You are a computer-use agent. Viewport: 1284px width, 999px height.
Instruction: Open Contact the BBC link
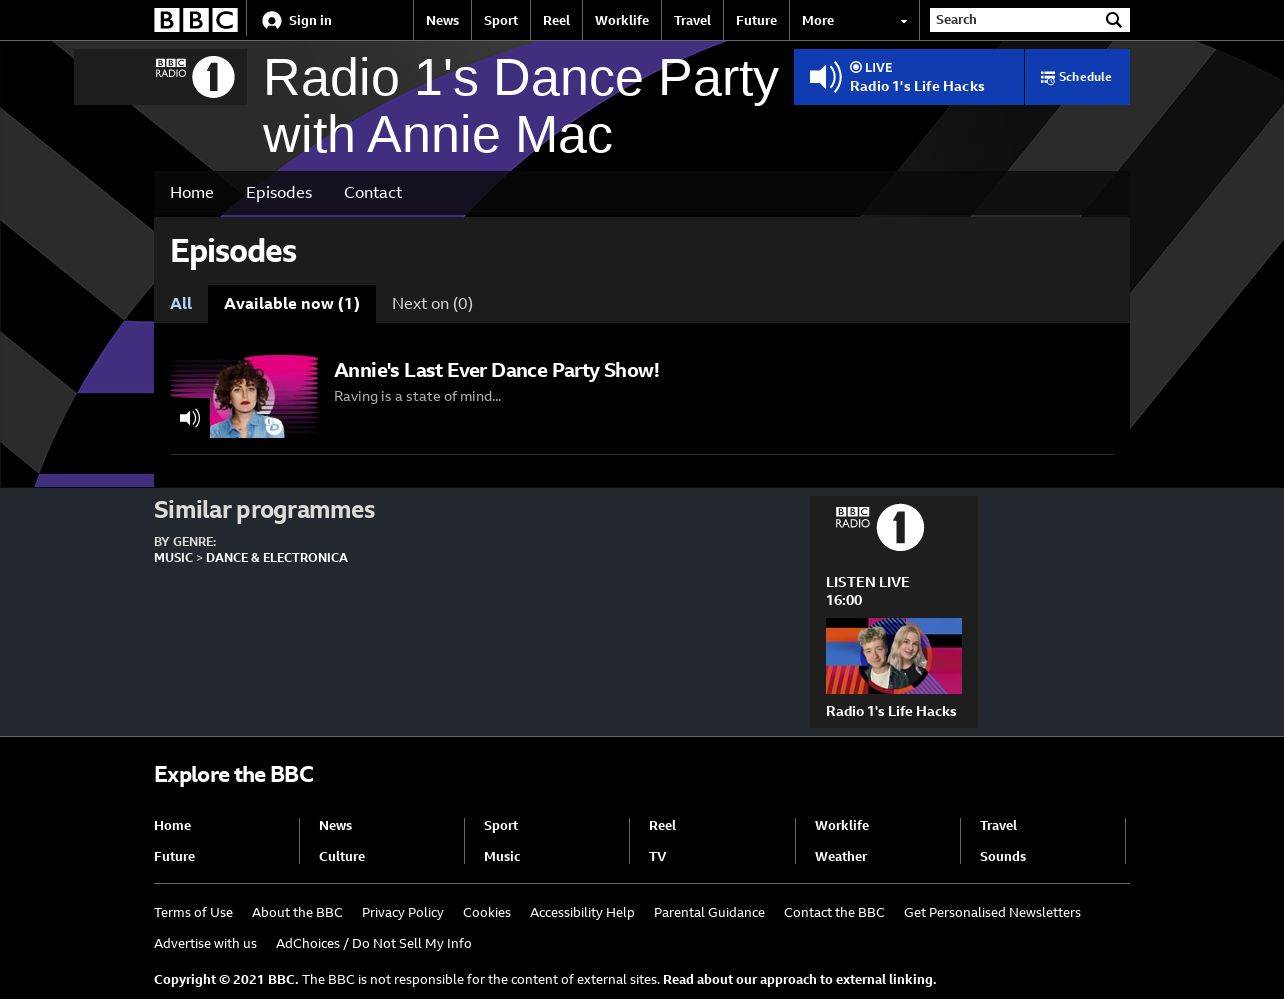834,912
